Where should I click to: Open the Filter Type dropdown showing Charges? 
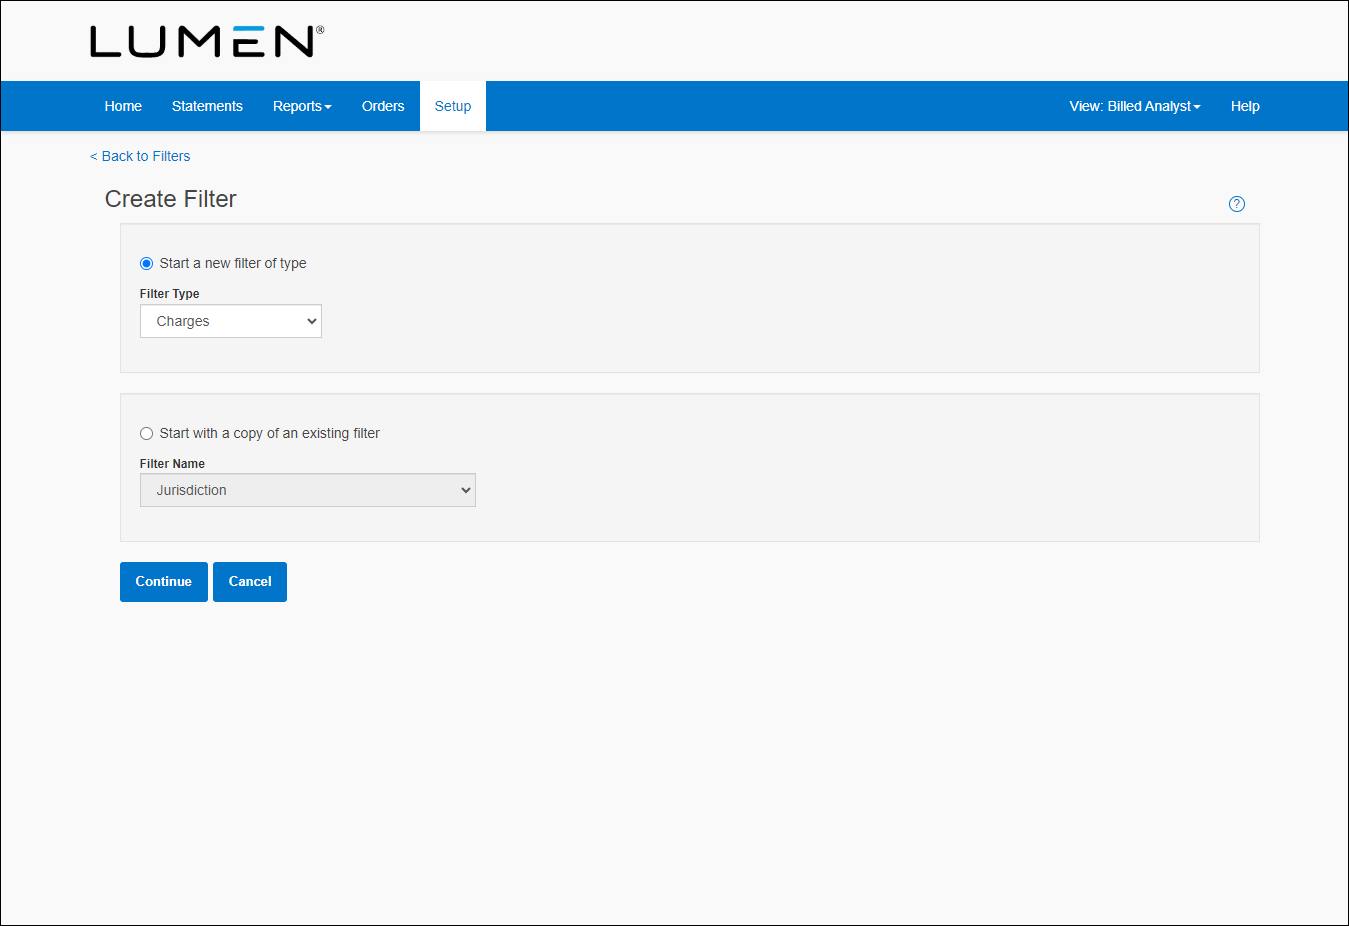pos(231,321)
